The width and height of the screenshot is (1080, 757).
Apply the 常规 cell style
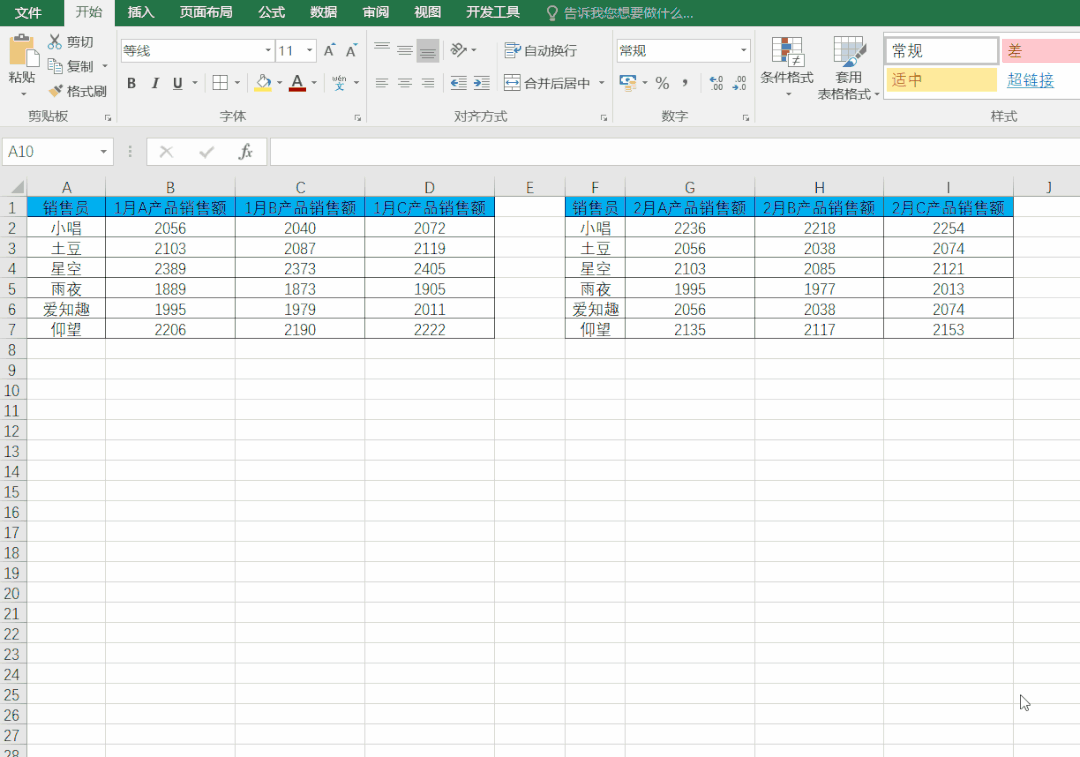942,50
